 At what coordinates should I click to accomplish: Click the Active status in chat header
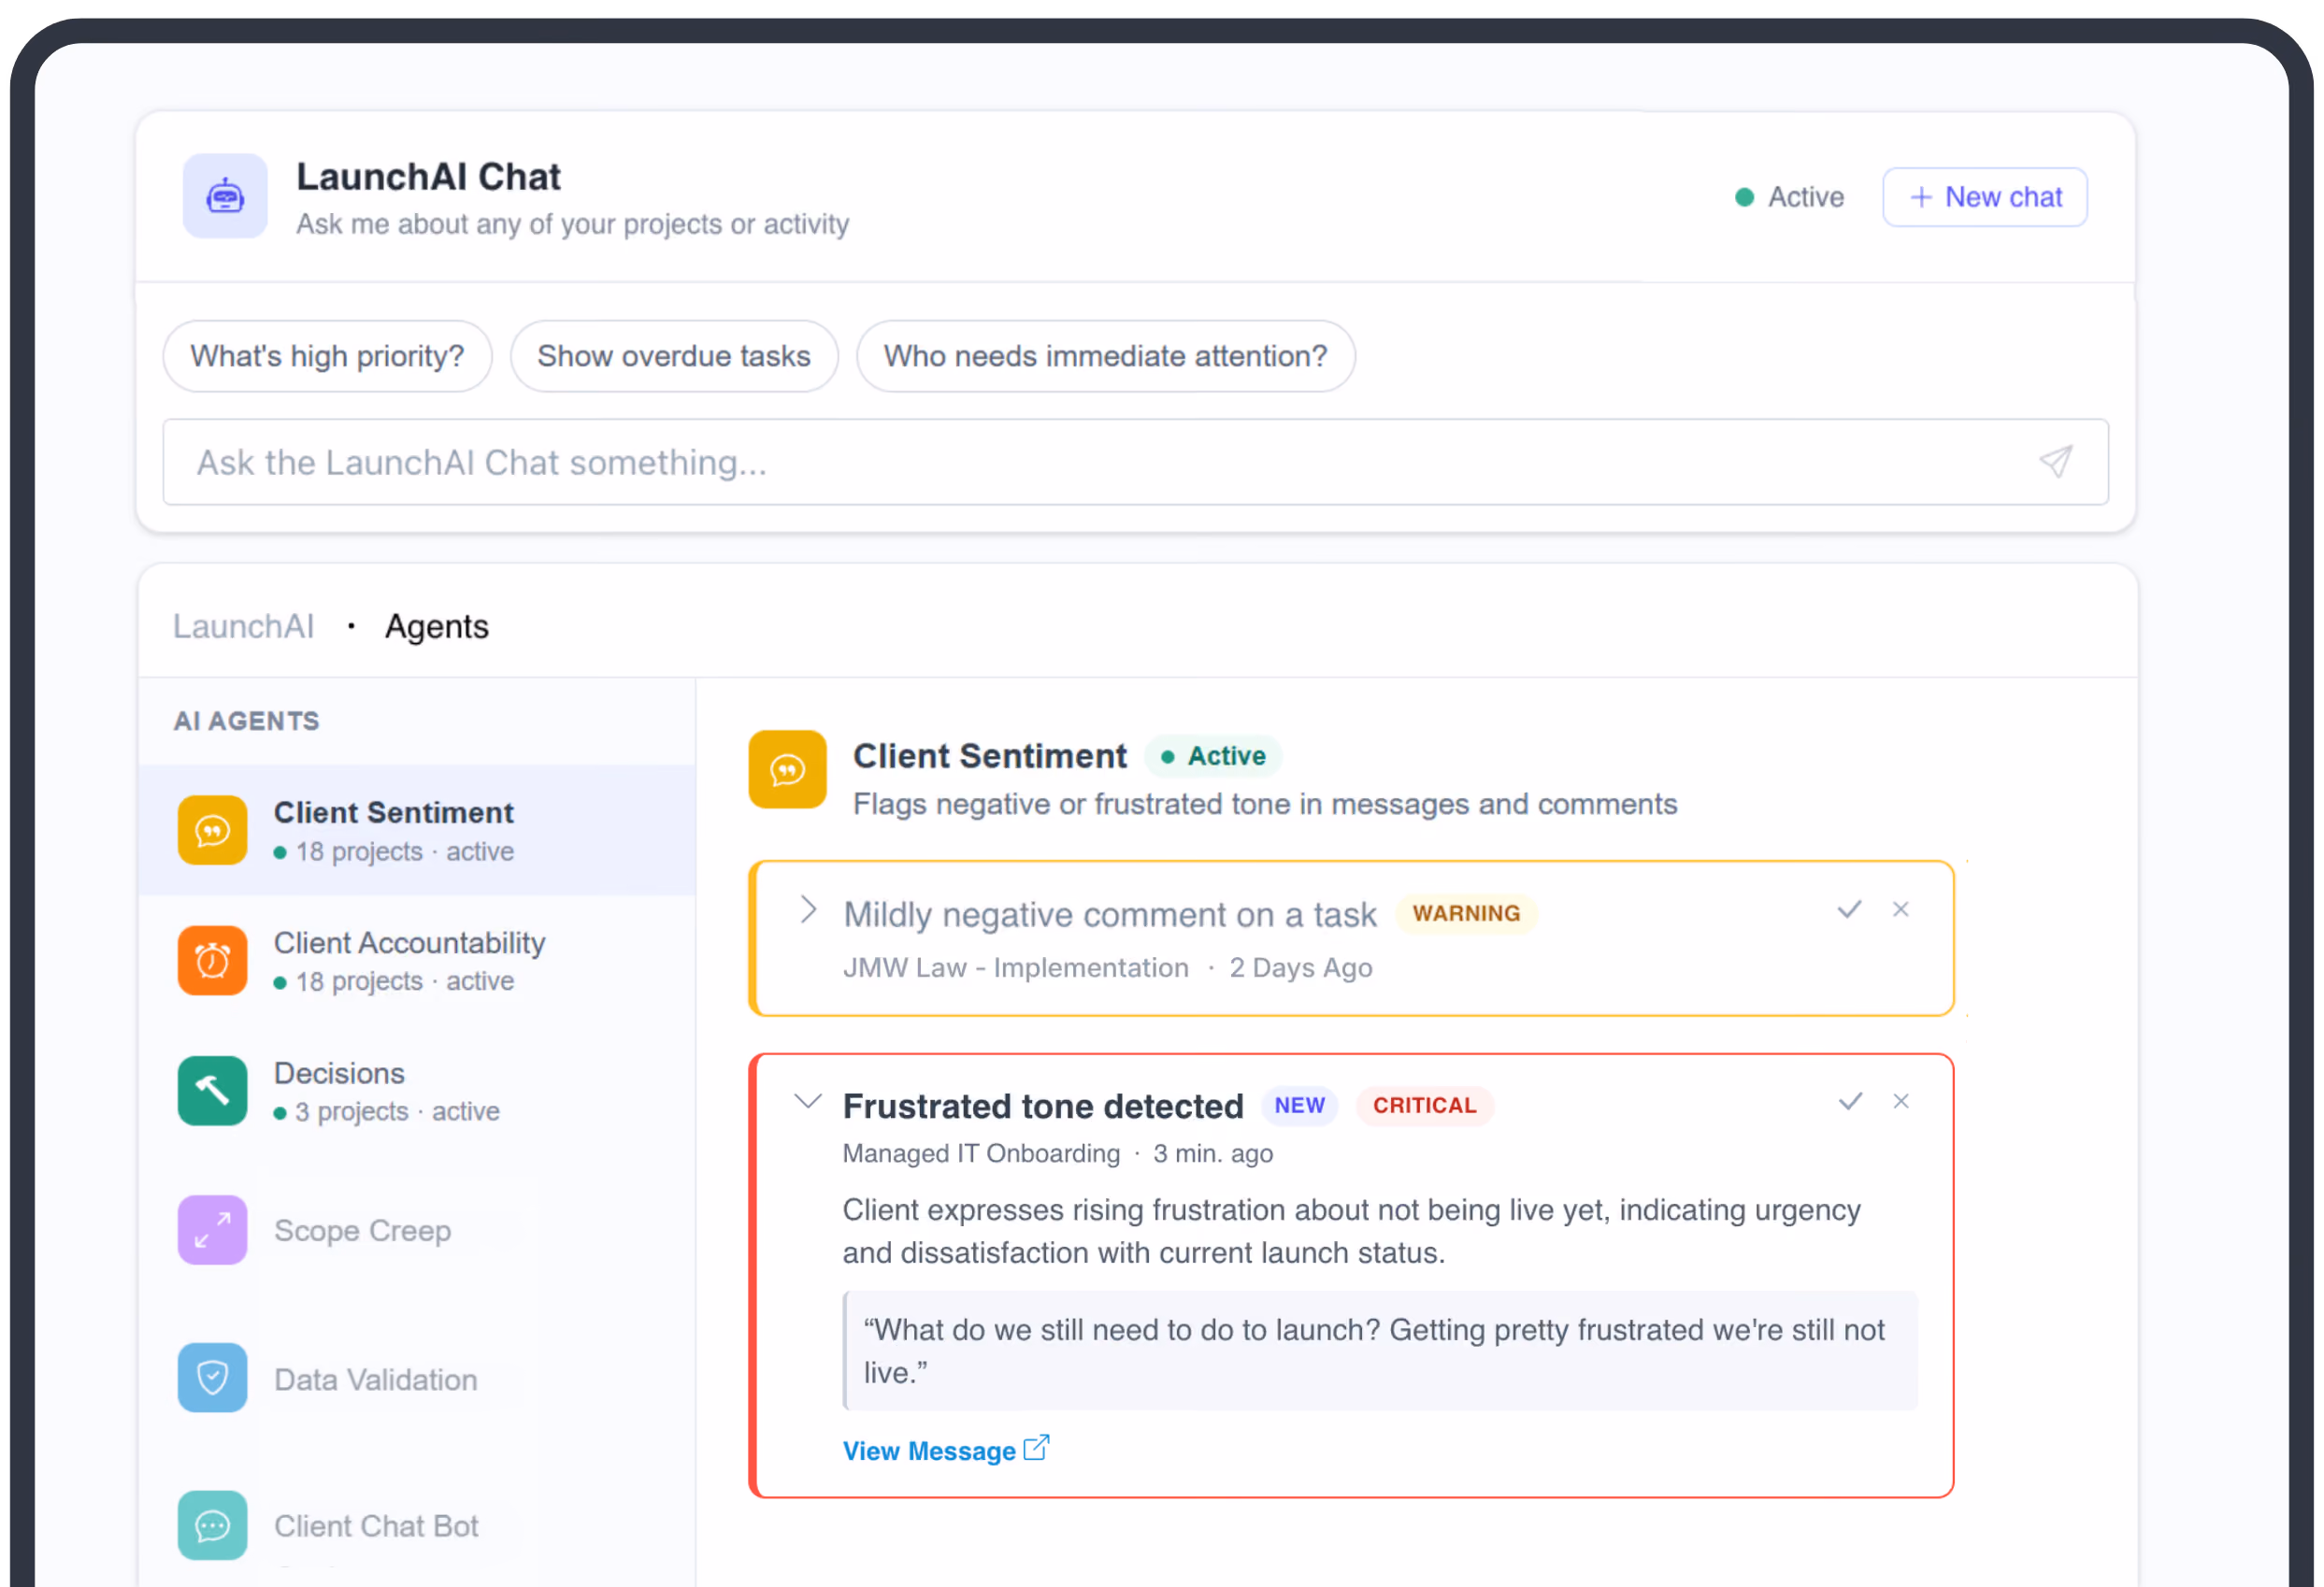click(x=1789, y=197)
